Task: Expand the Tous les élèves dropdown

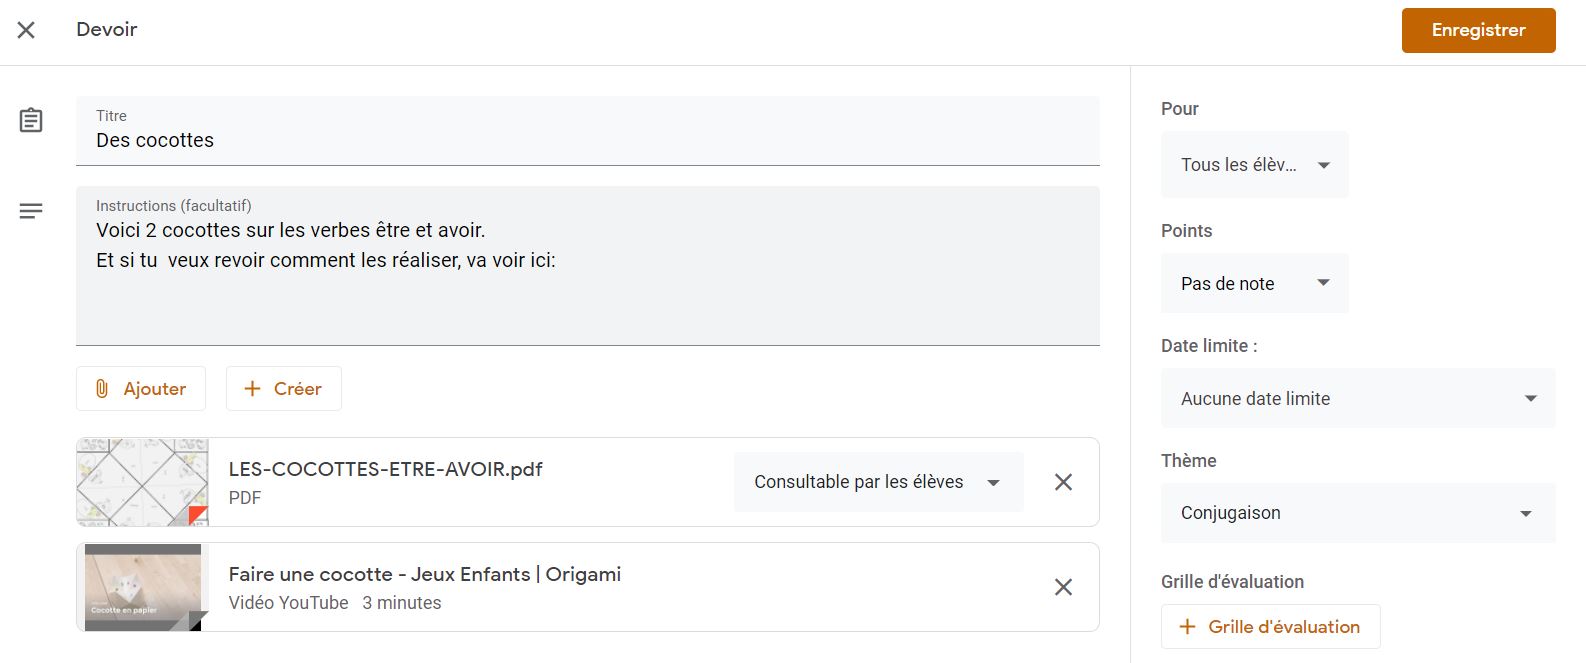Action: [x=1254, y=165]
